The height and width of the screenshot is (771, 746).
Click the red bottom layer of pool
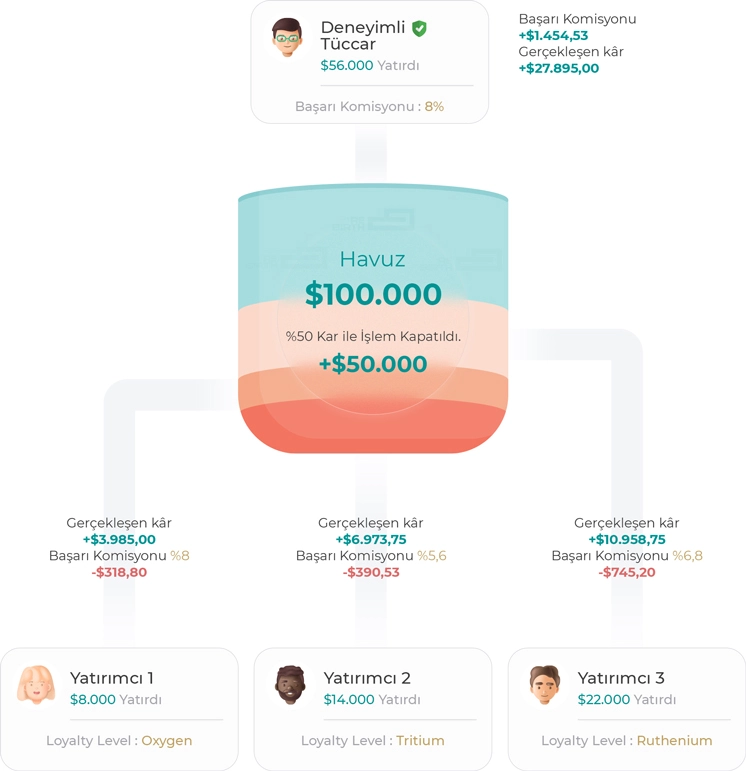click(x=373, y=432)
